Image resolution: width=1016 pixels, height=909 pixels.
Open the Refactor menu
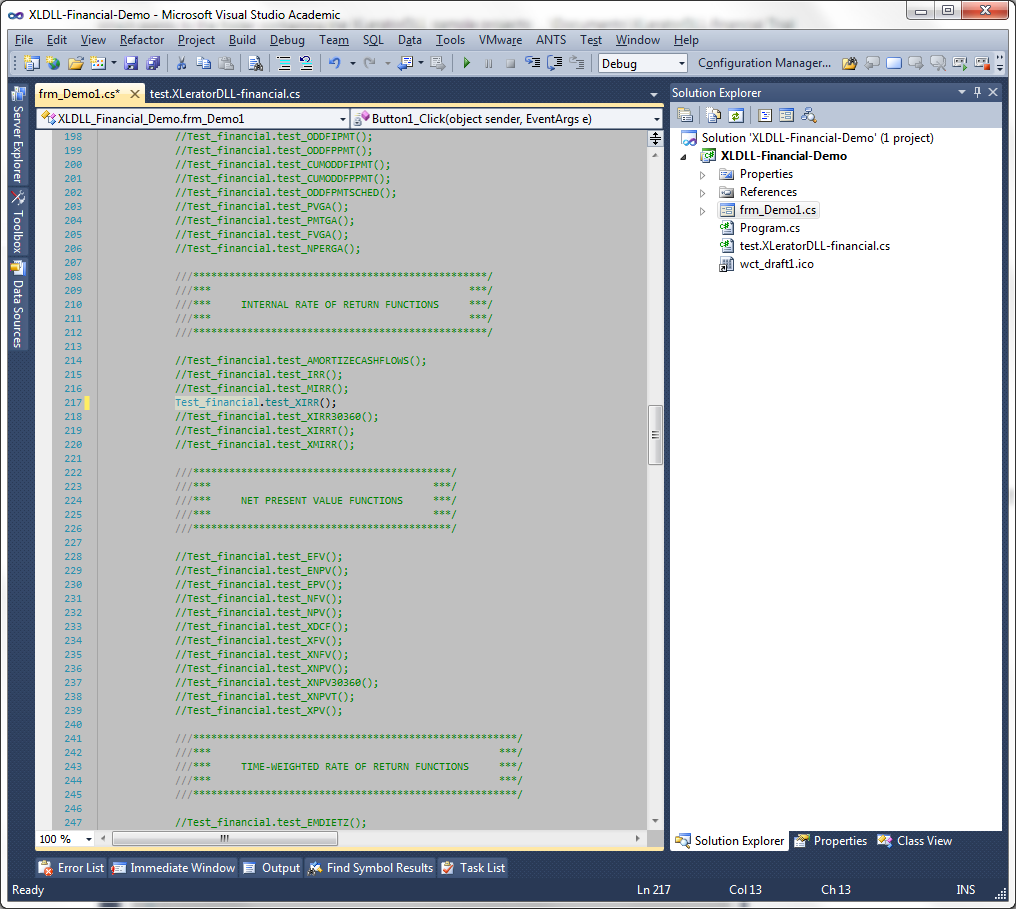[x=142, y=40]
